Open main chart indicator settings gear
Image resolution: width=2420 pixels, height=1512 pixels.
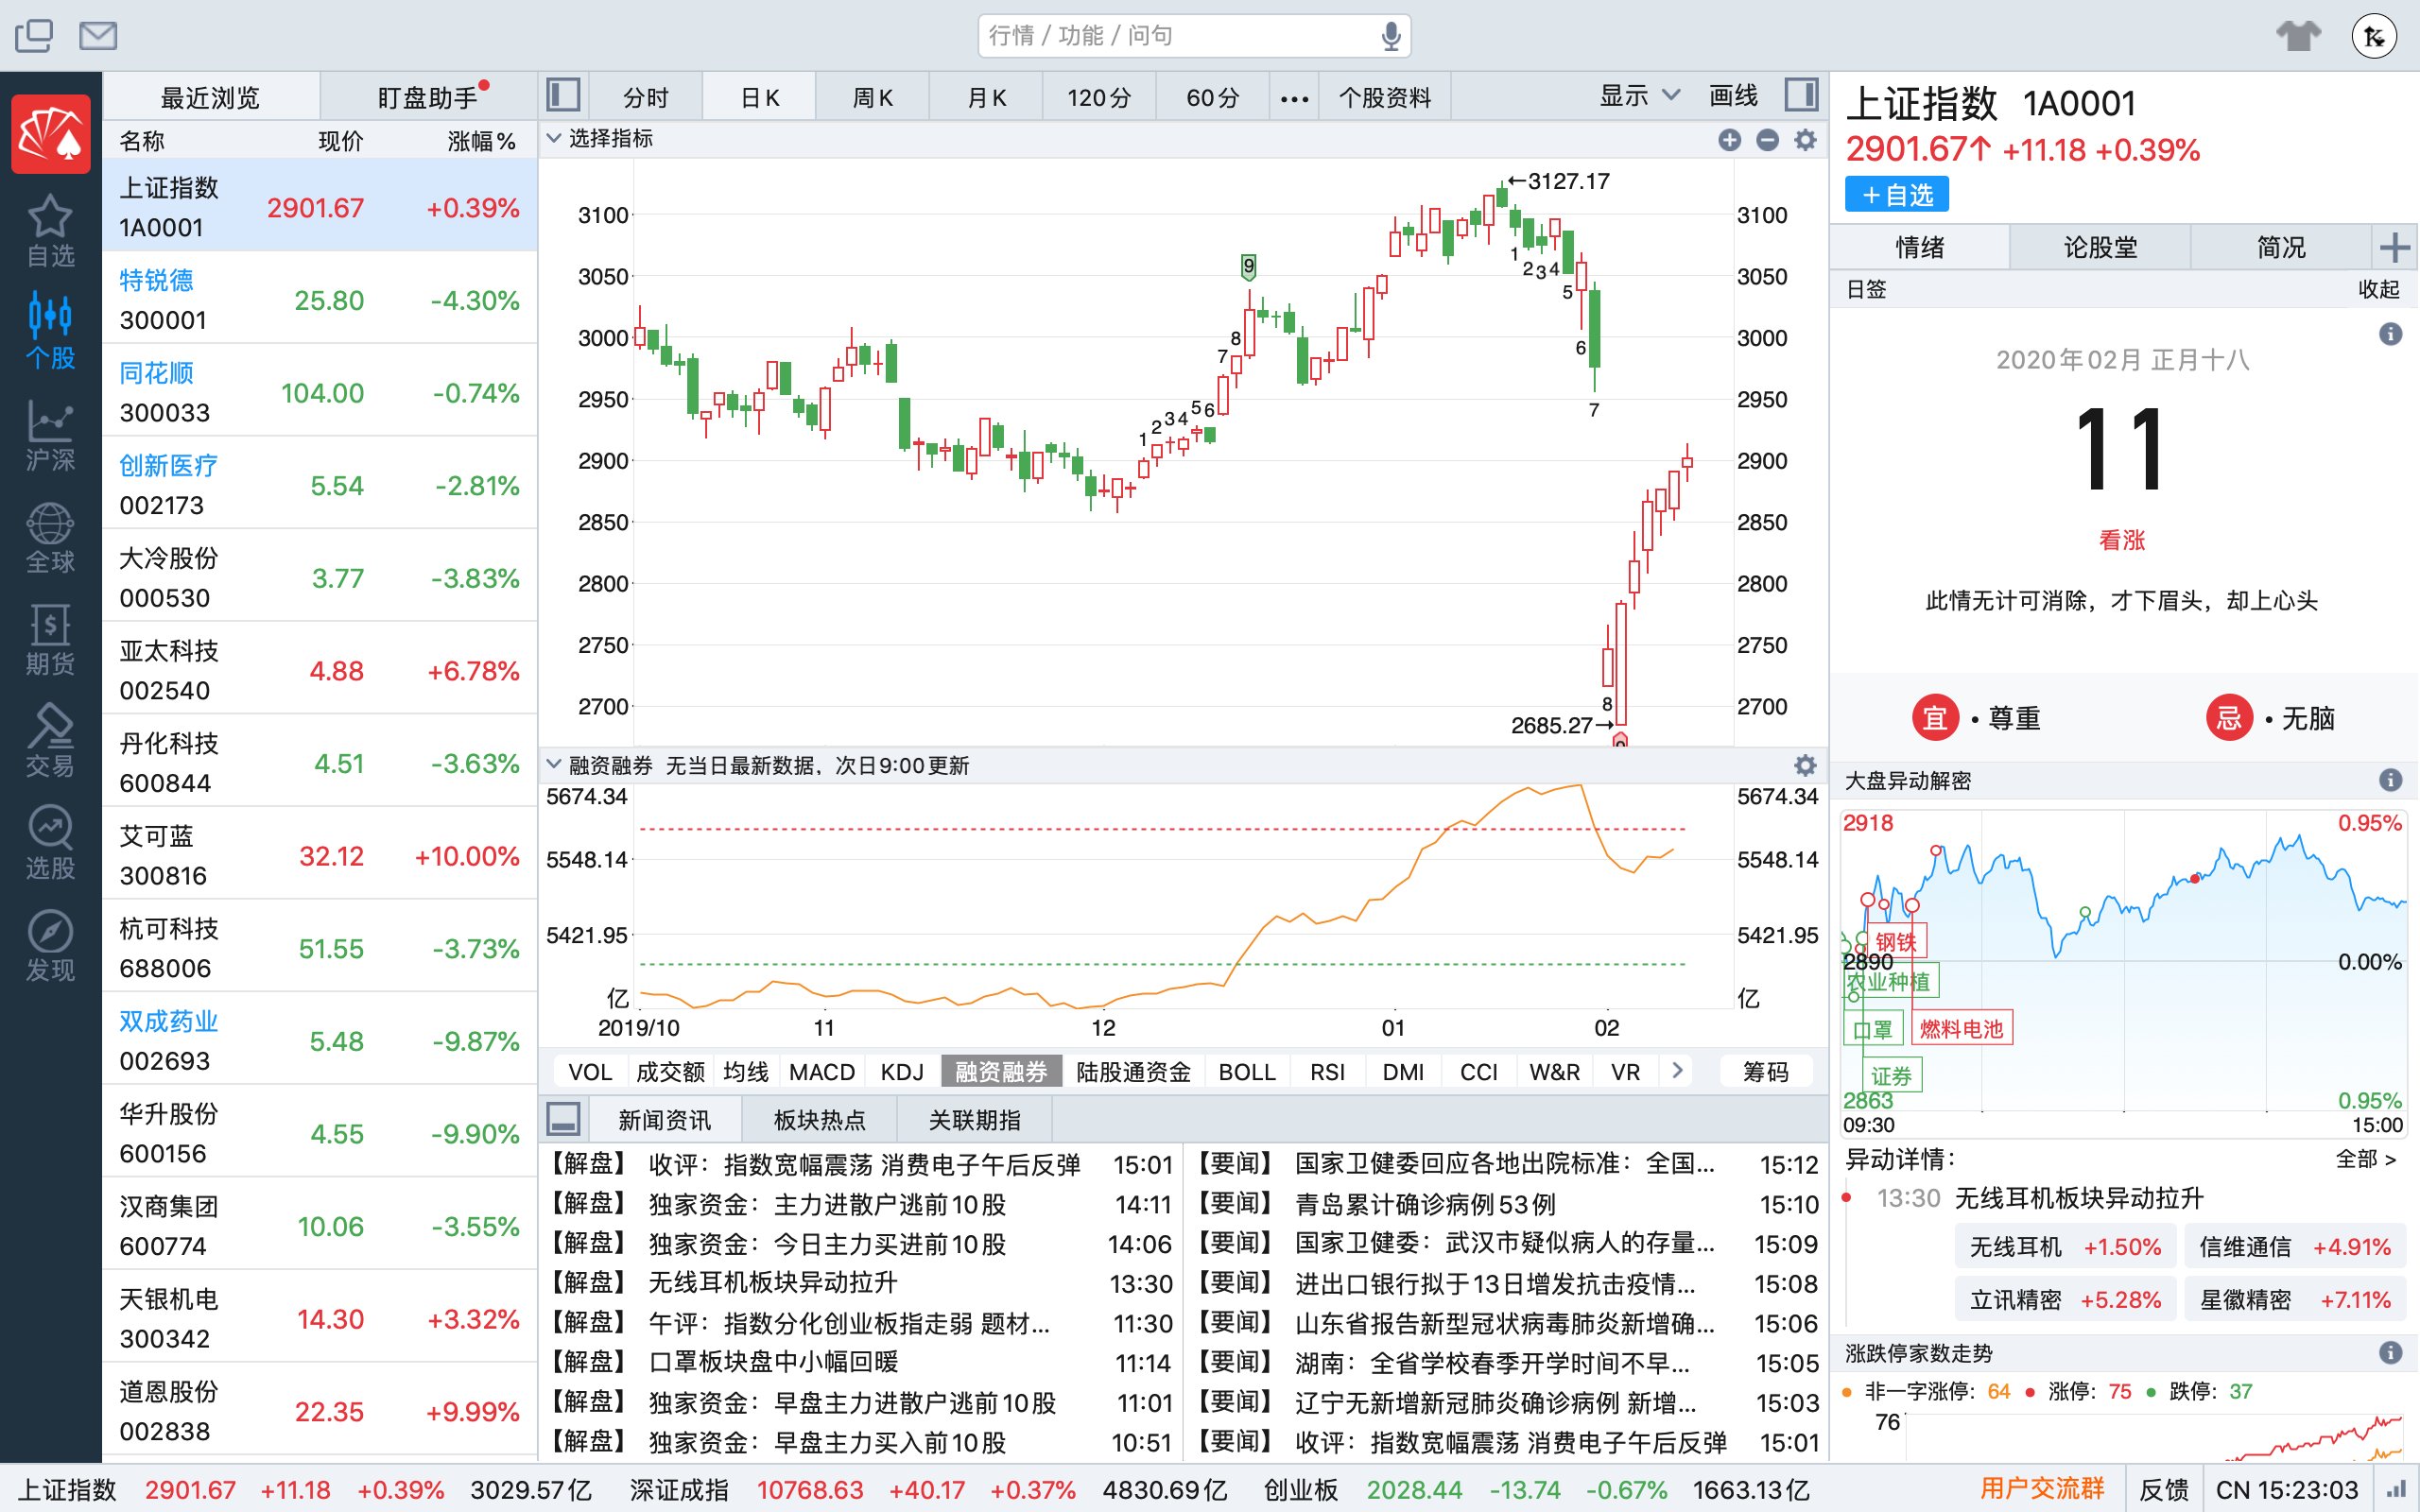pyautogui.click(x=1805, y=140)
